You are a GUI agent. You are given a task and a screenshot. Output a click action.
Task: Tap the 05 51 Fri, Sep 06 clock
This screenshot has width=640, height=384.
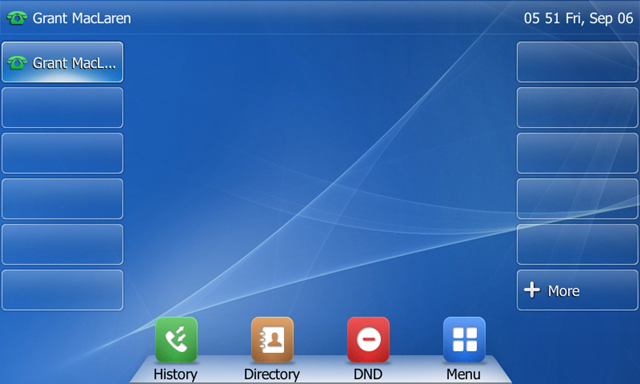(x=578, y=18)
